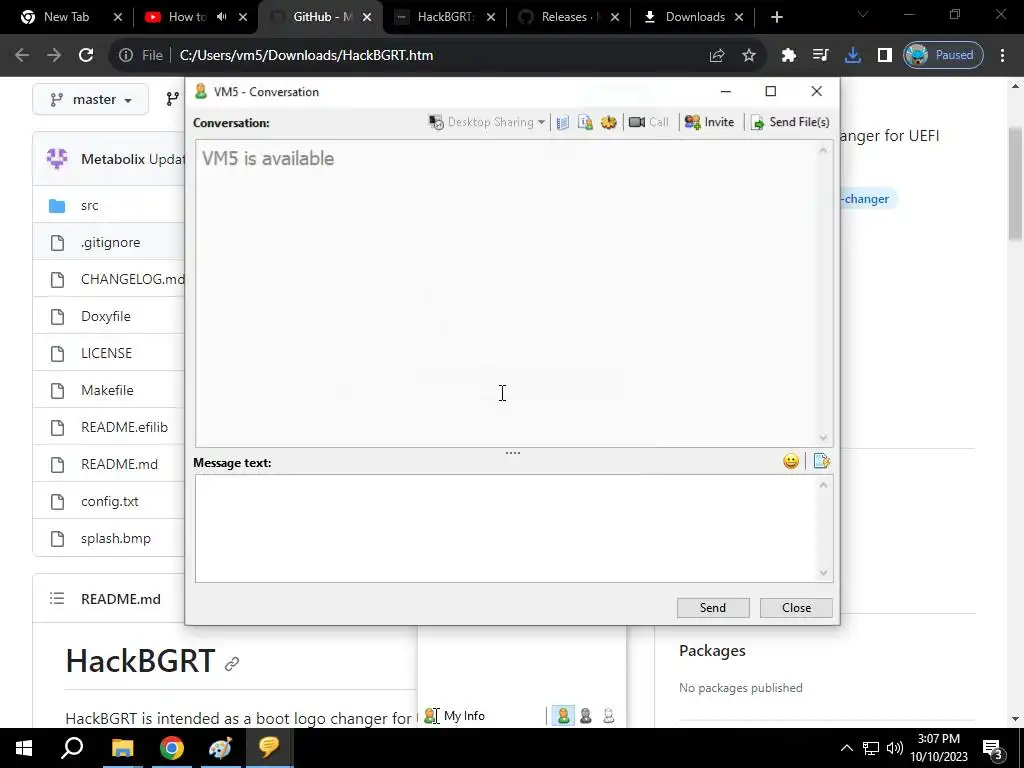Open Chrome three-dot menu
This screenshot has width=1024, height=768.
[x=1002, y=56]
